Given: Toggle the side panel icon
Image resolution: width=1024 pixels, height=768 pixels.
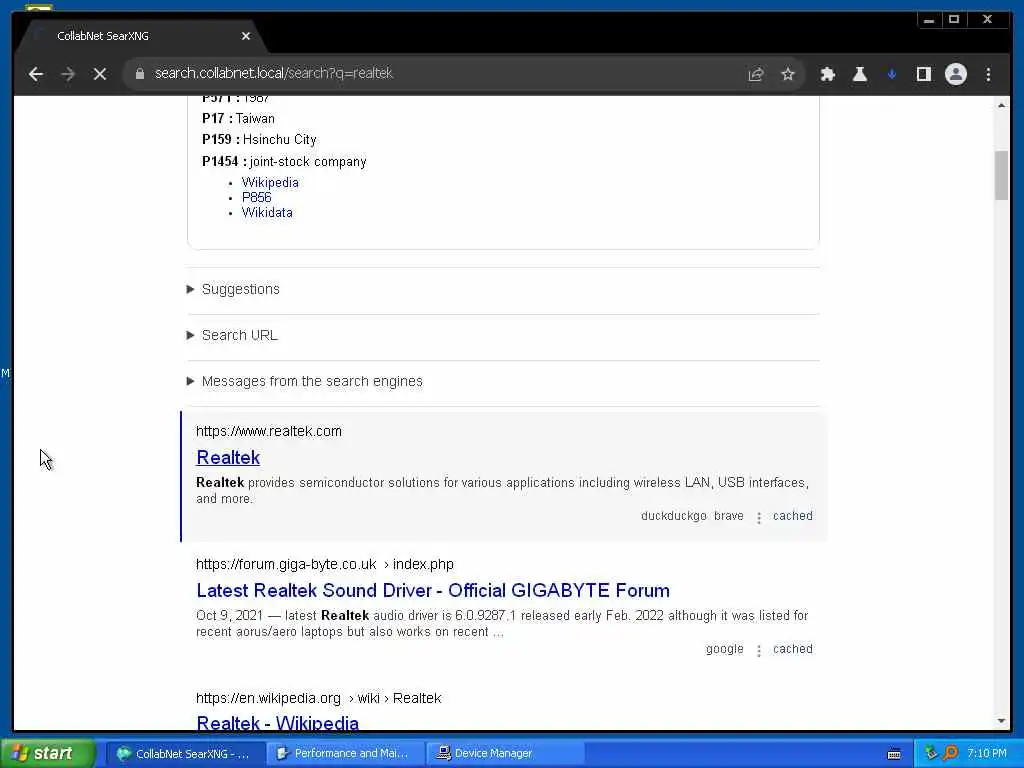Looking at the screenshot, I should click(x=923, y=74).
